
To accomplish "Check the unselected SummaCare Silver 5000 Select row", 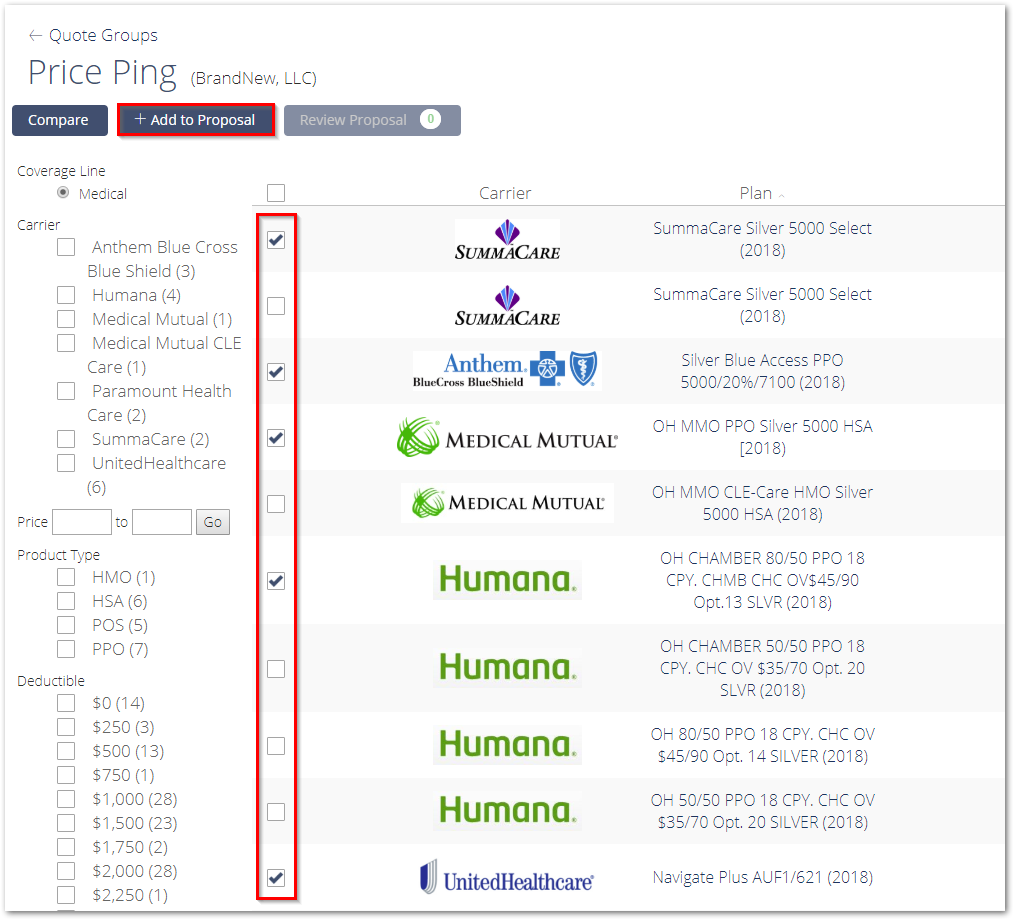I will coord(276,306).
